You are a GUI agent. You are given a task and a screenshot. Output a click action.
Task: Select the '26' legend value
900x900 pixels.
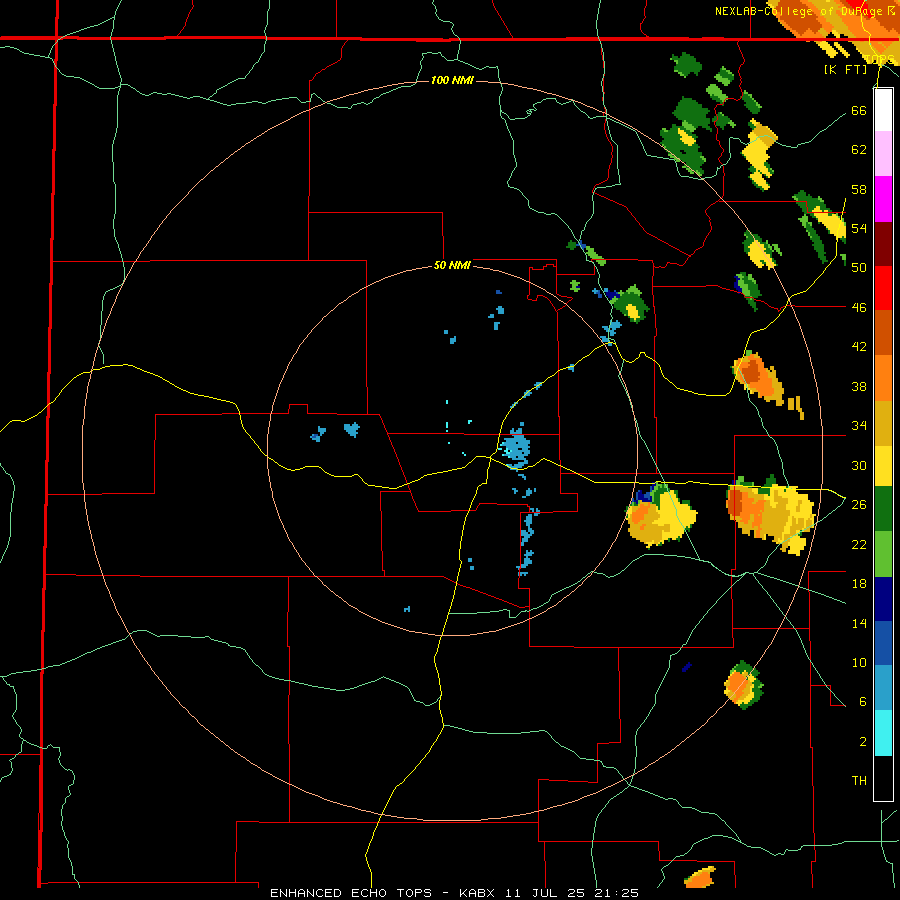[859, 505]
